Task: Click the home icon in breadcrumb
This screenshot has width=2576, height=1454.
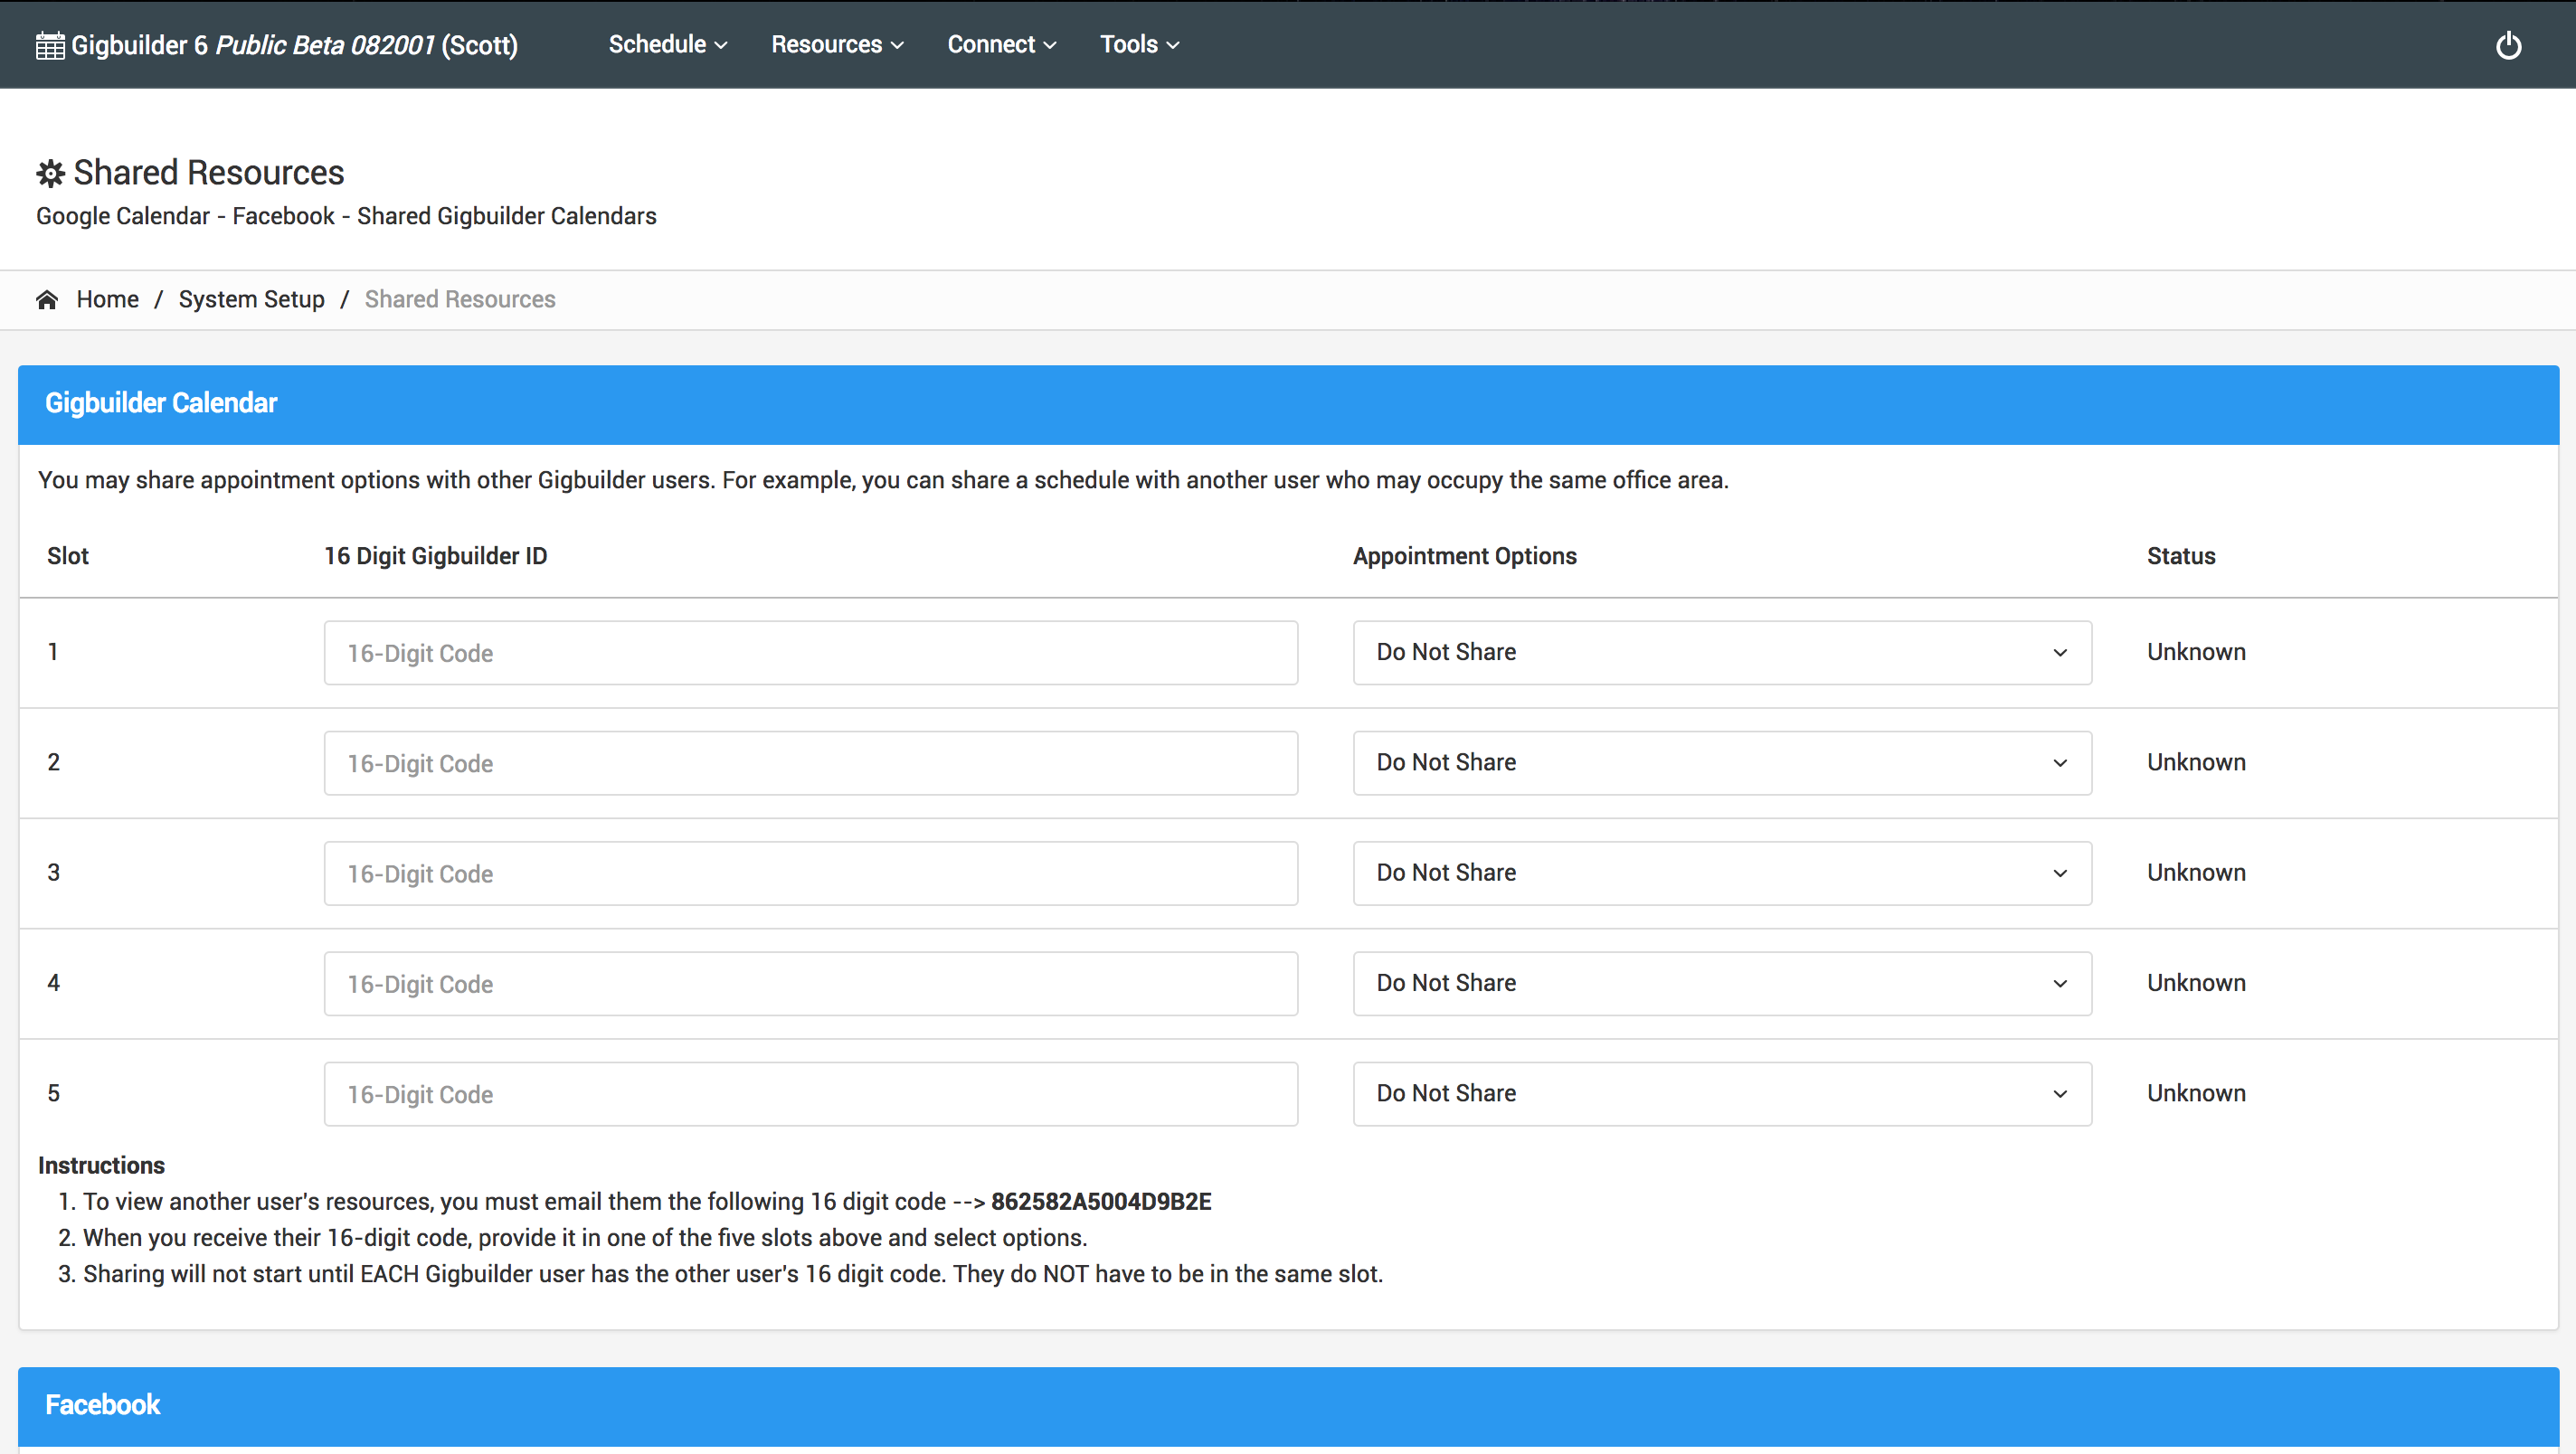Action: [x=47, y=300]
